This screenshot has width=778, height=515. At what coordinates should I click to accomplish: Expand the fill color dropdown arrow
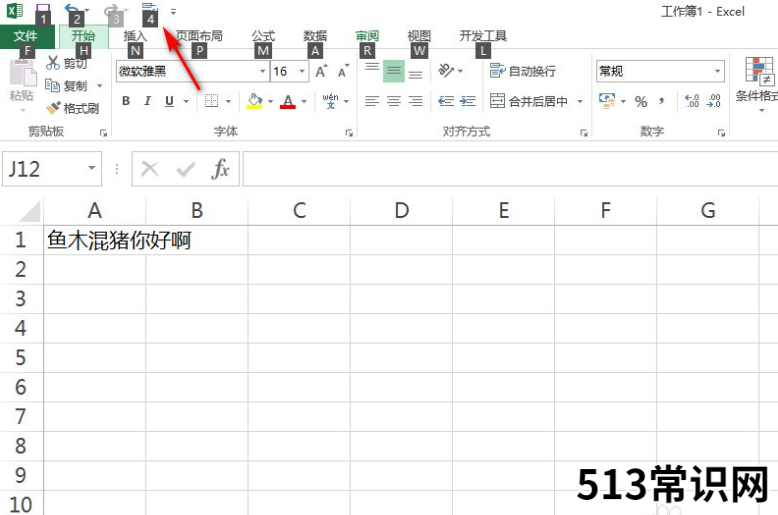(270, 101)
